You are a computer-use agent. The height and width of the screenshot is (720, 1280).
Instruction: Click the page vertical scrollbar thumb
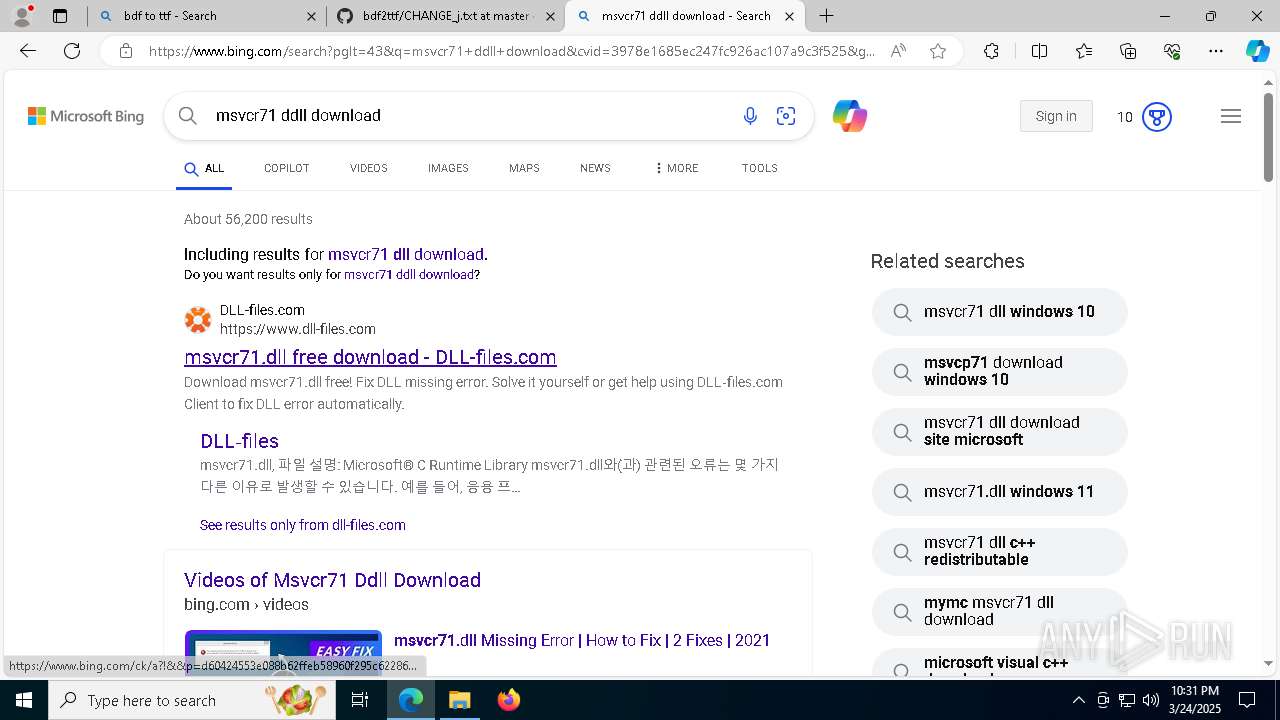[x=1268, y=137]
